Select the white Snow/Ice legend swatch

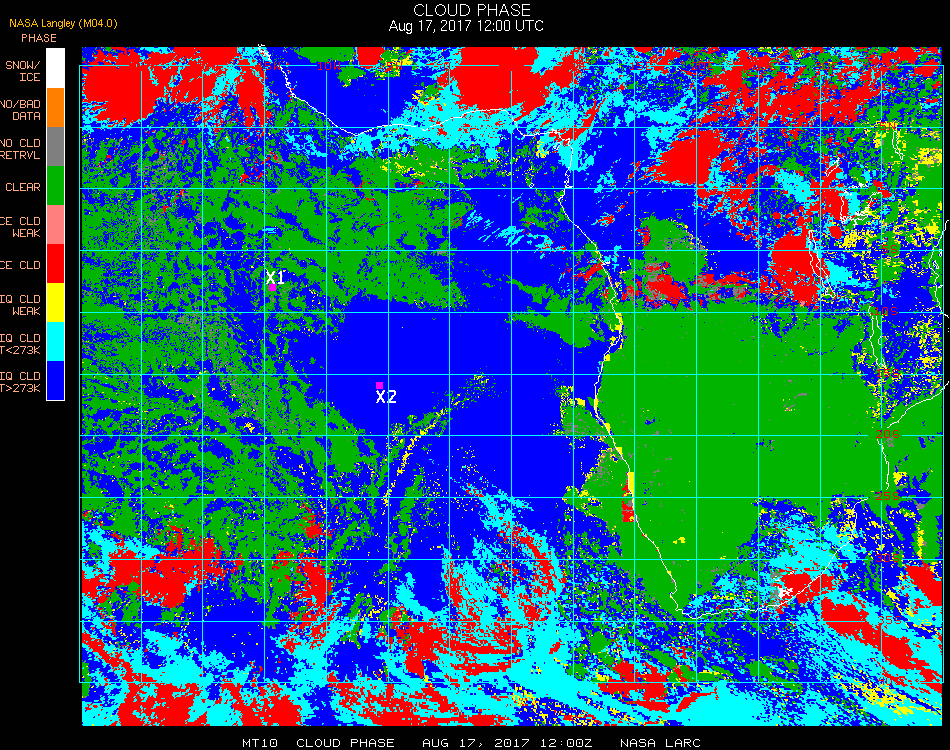click(55, 68)
